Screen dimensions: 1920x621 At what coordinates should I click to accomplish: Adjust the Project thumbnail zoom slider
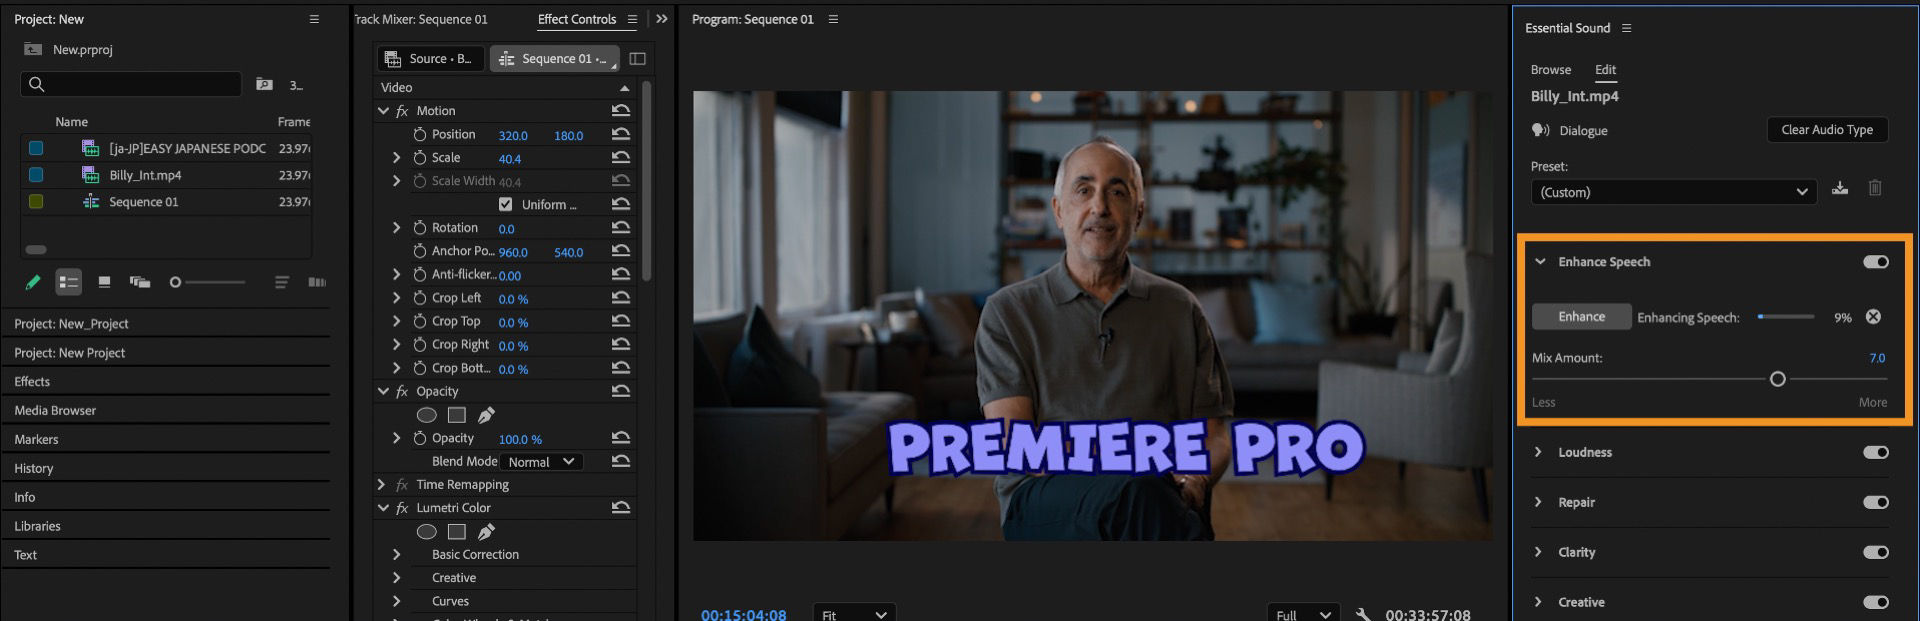pyautogui.click(x=175, y=283)
